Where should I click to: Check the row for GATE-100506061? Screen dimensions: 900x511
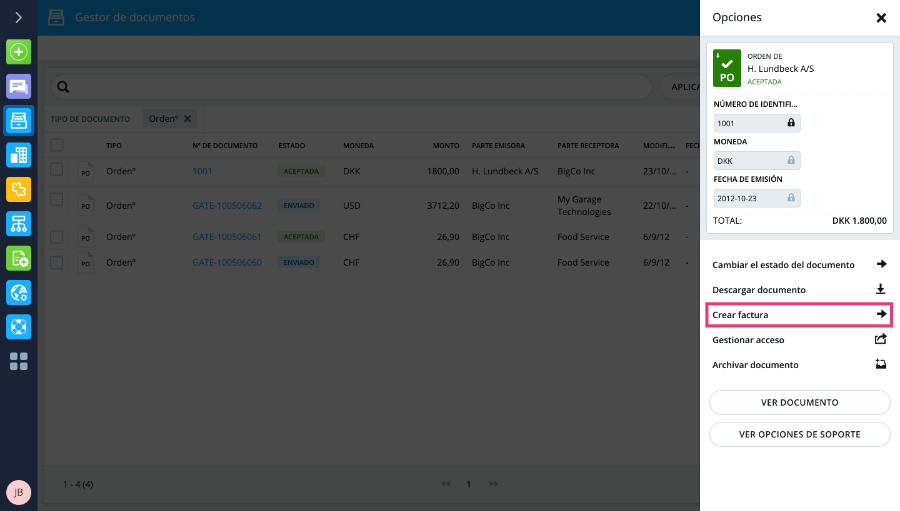click(57, 237)
